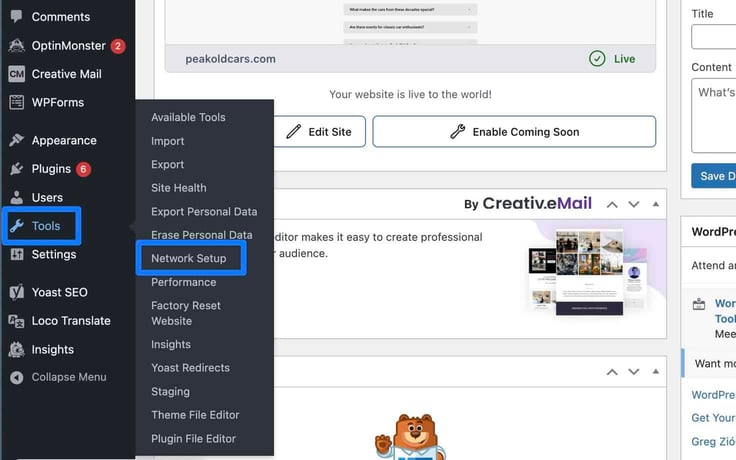736x460 pixels.
Task: Open the Greg Zió news link
Action: [713, 442]
